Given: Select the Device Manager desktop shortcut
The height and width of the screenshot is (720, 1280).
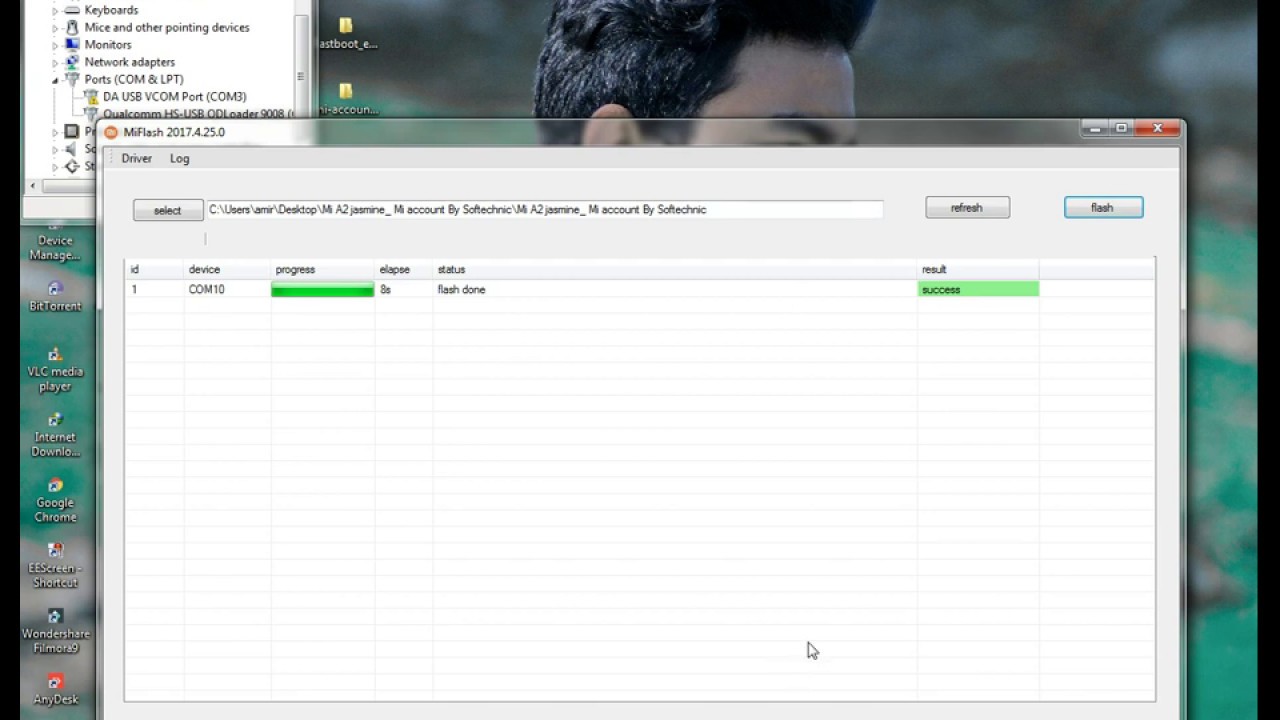Looking at the screenshot, I should point(55,247).
